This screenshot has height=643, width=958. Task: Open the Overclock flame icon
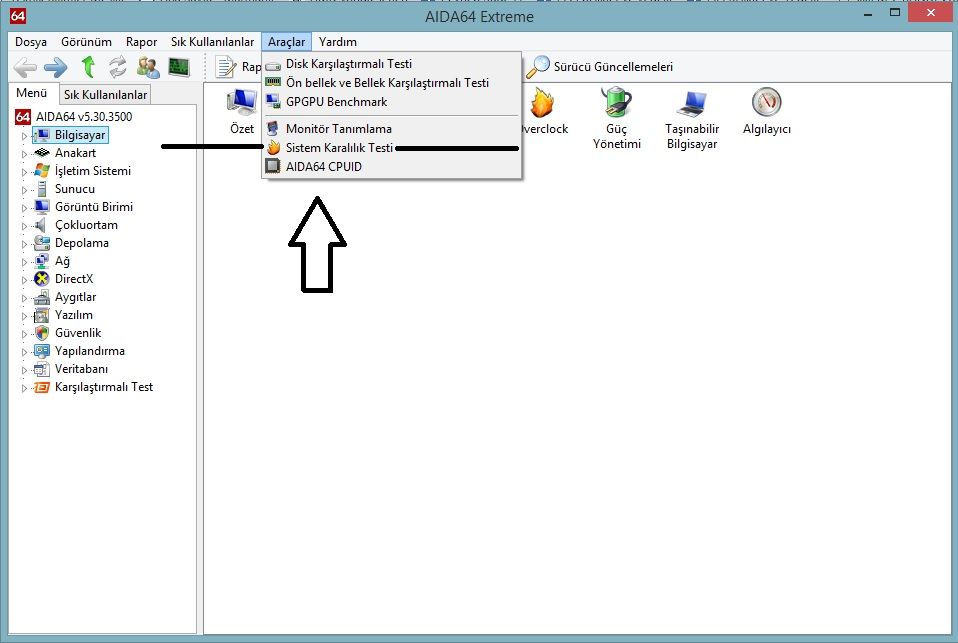click(x=541, y=103)
